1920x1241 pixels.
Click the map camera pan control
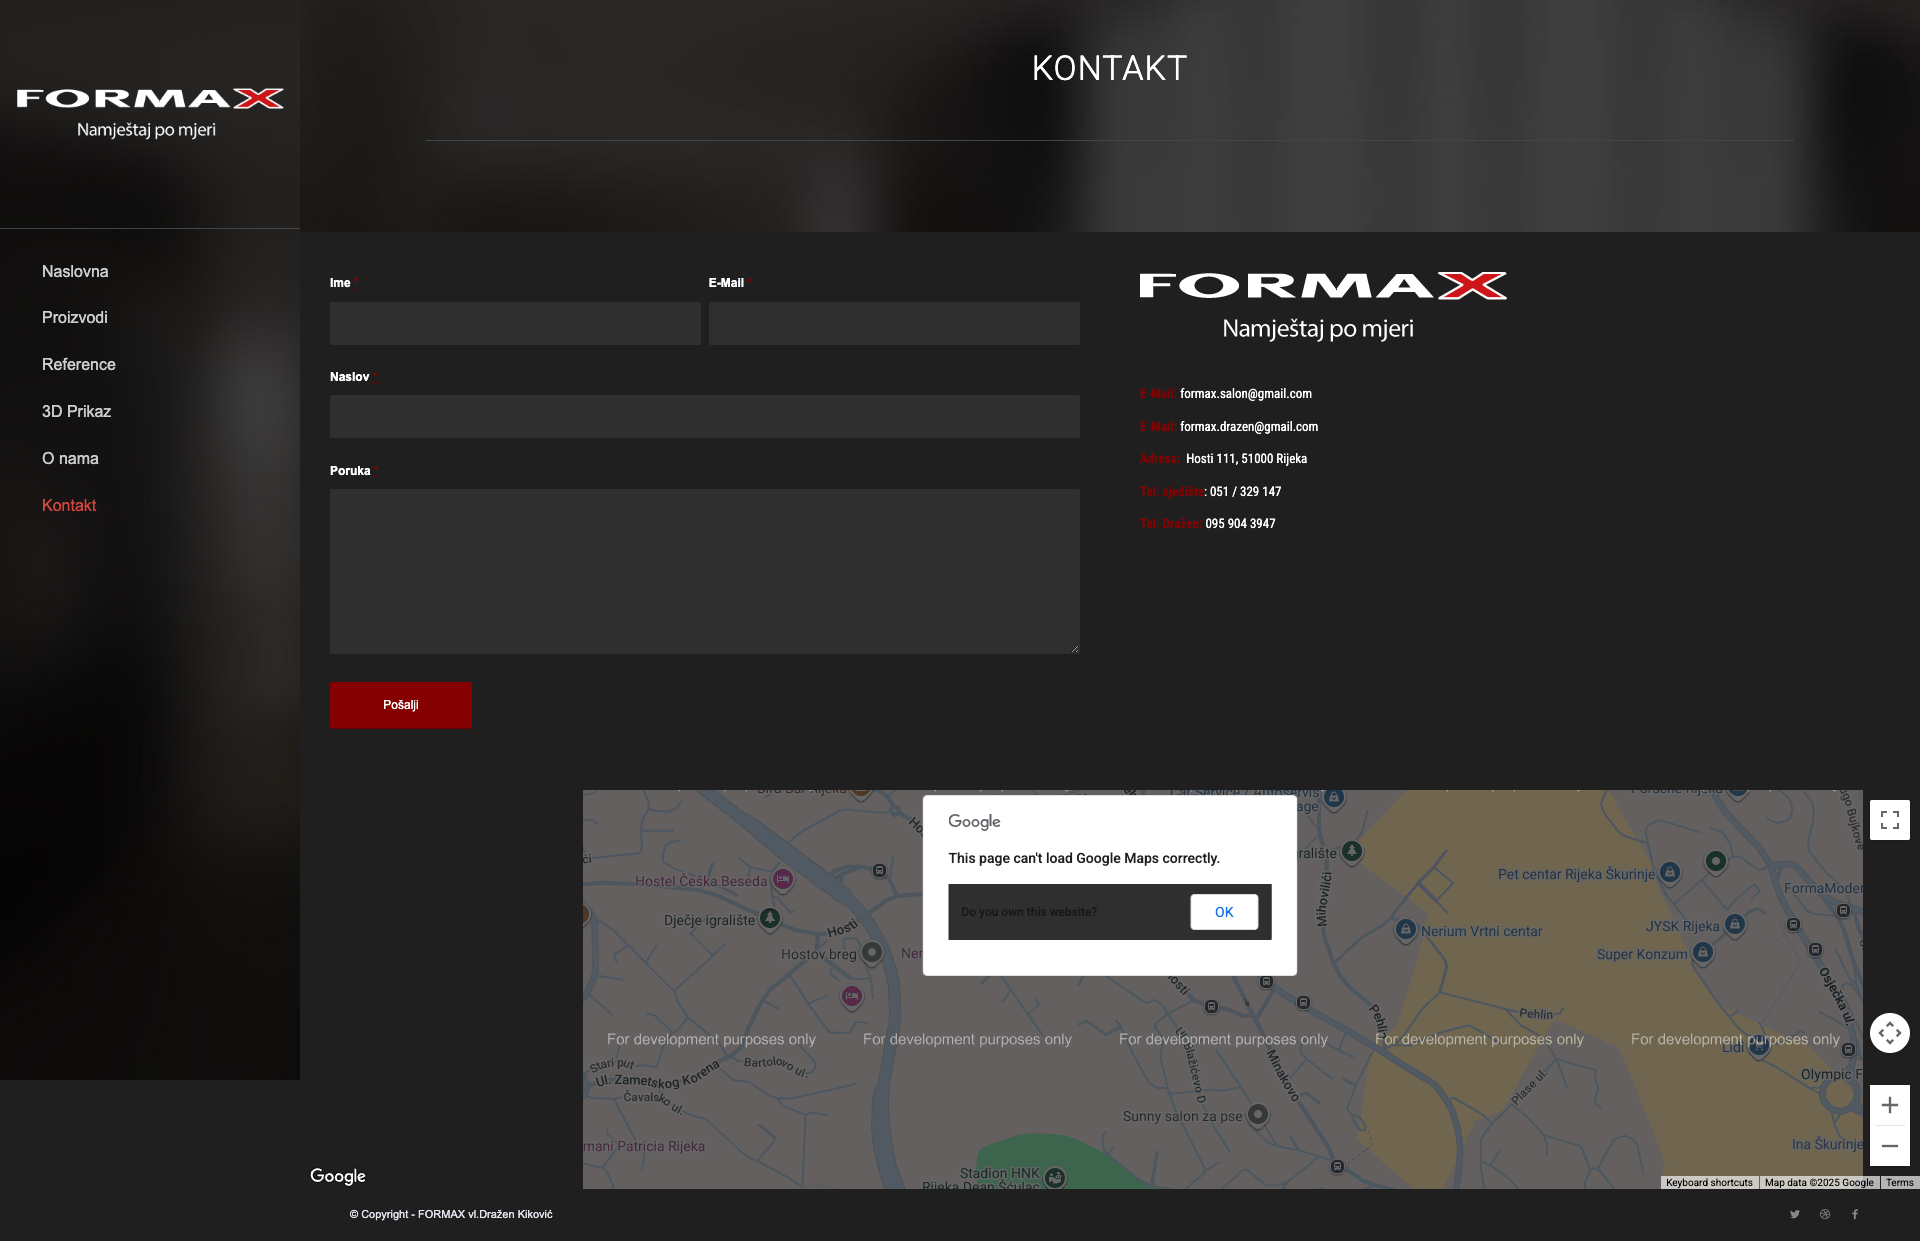[x=1889, y=1033]
